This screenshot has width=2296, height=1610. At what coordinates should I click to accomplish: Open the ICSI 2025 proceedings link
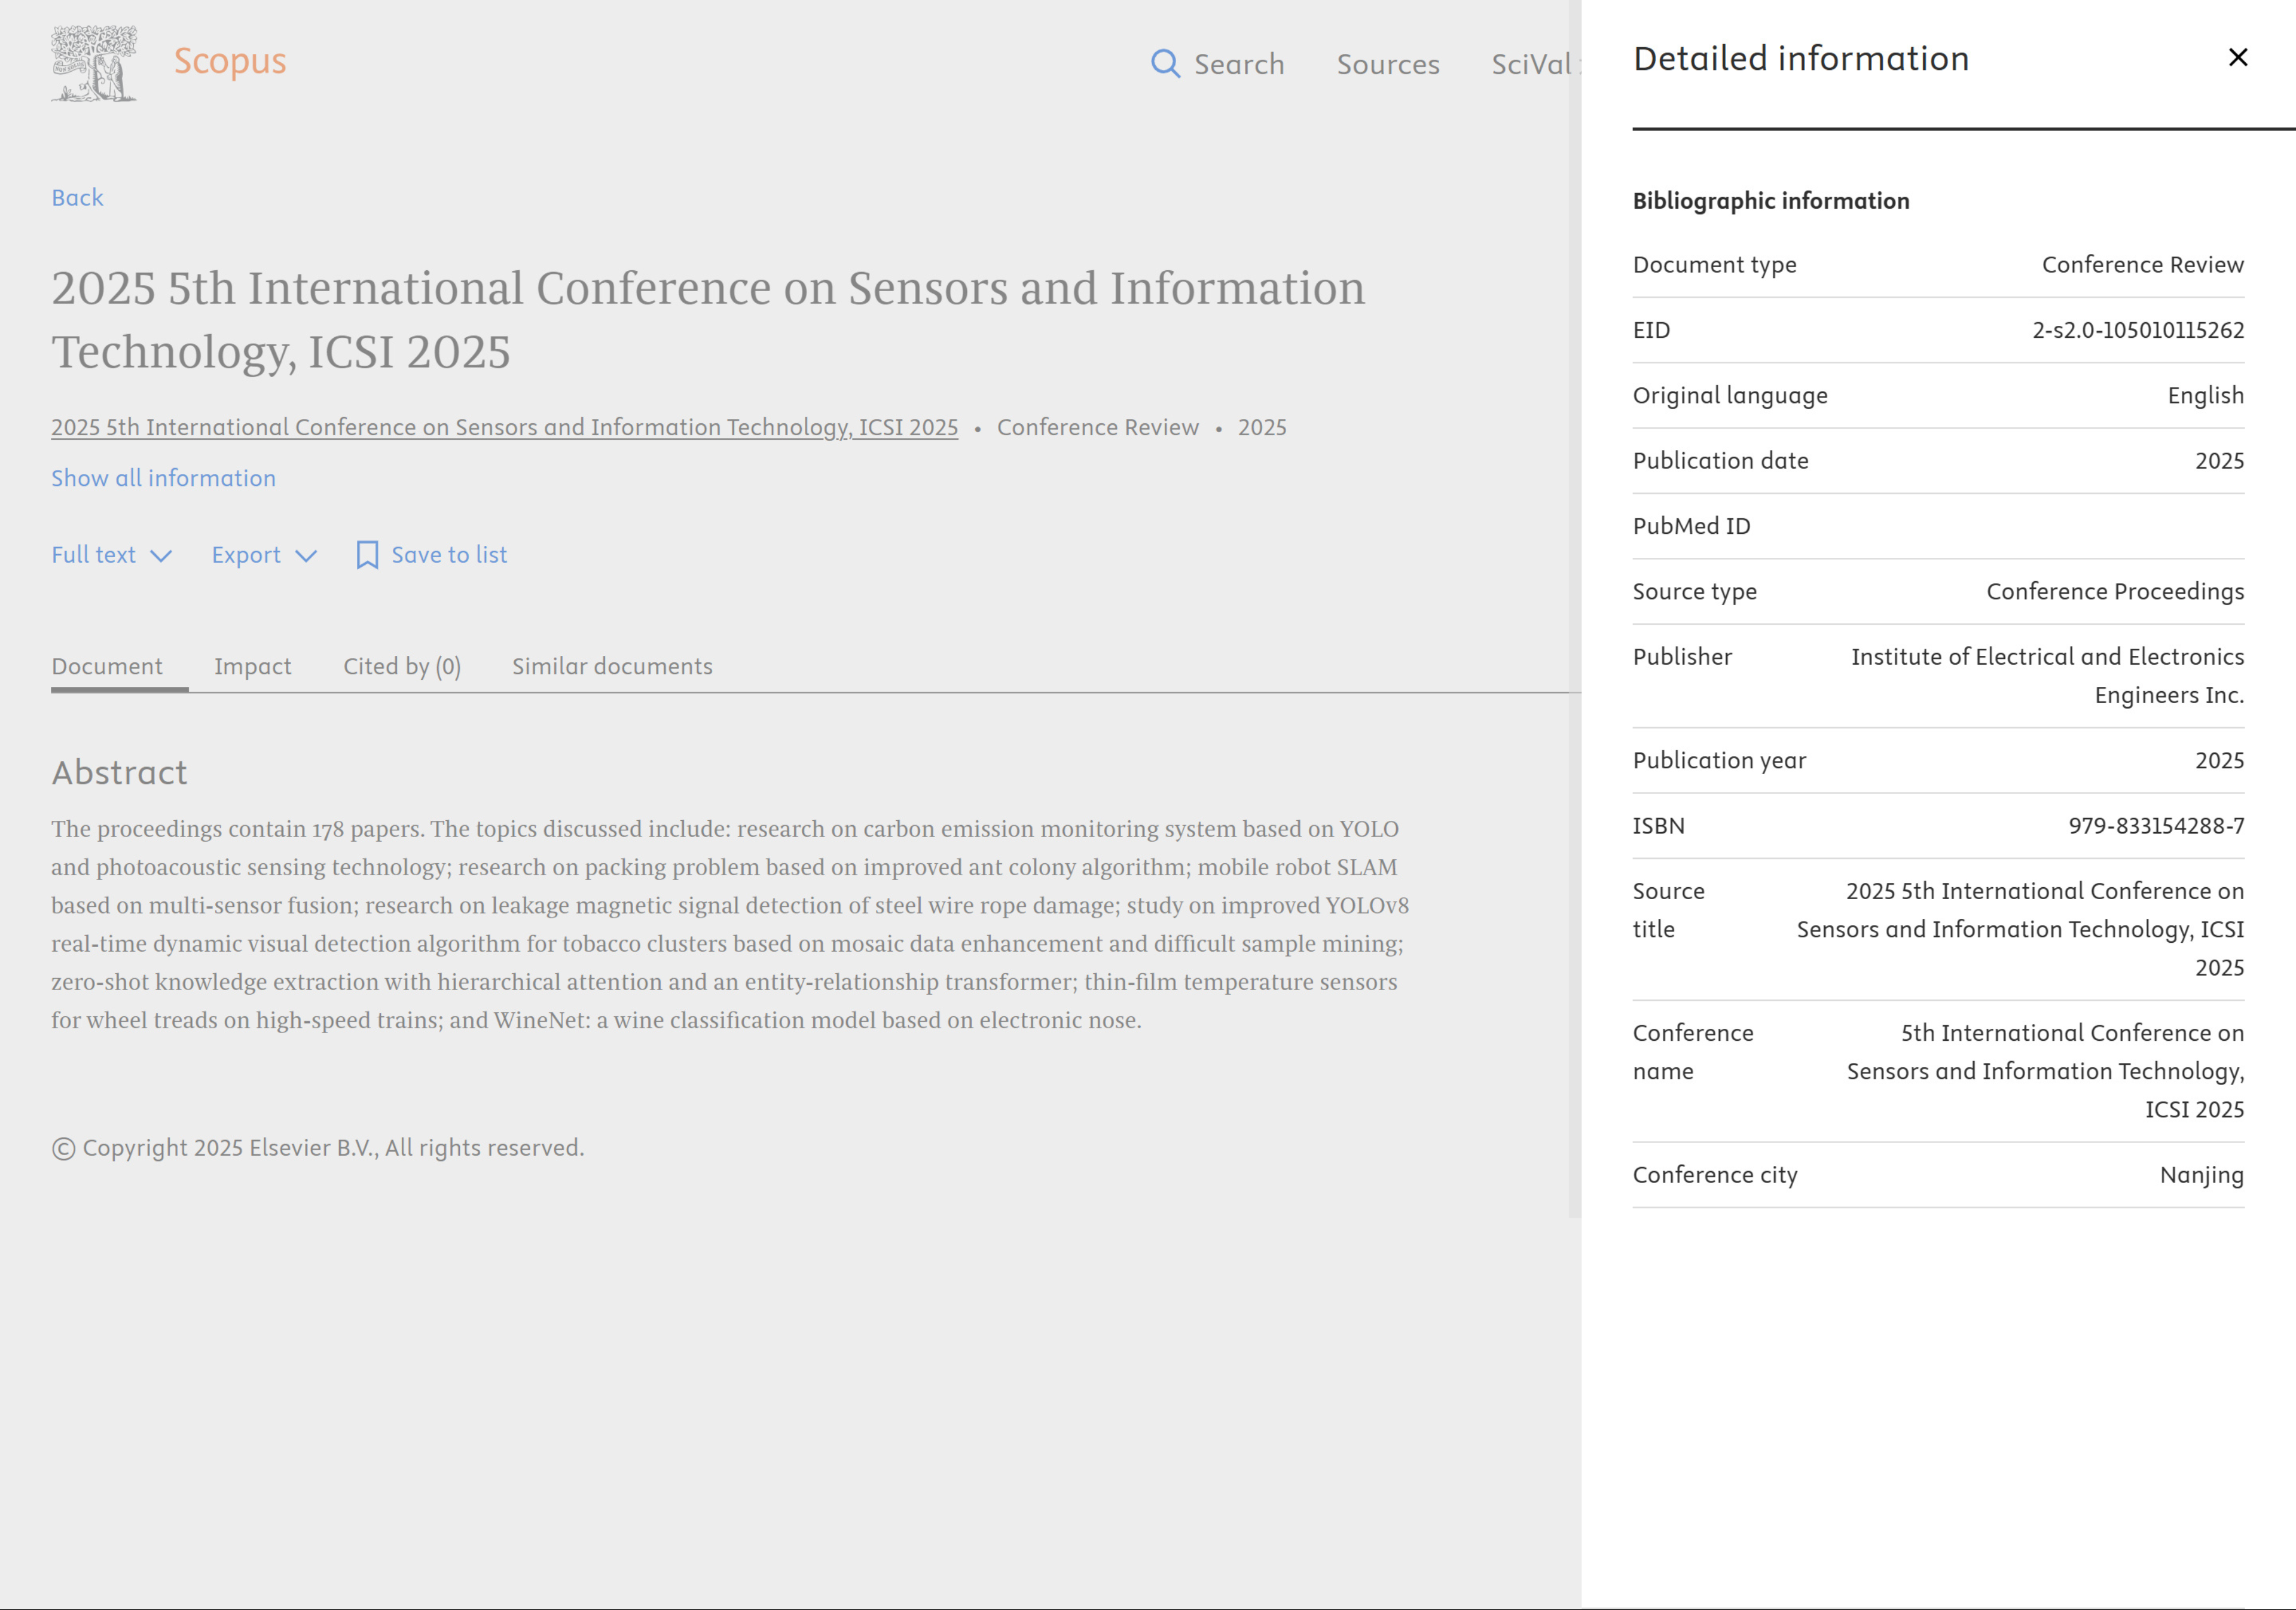click(503, 427)
